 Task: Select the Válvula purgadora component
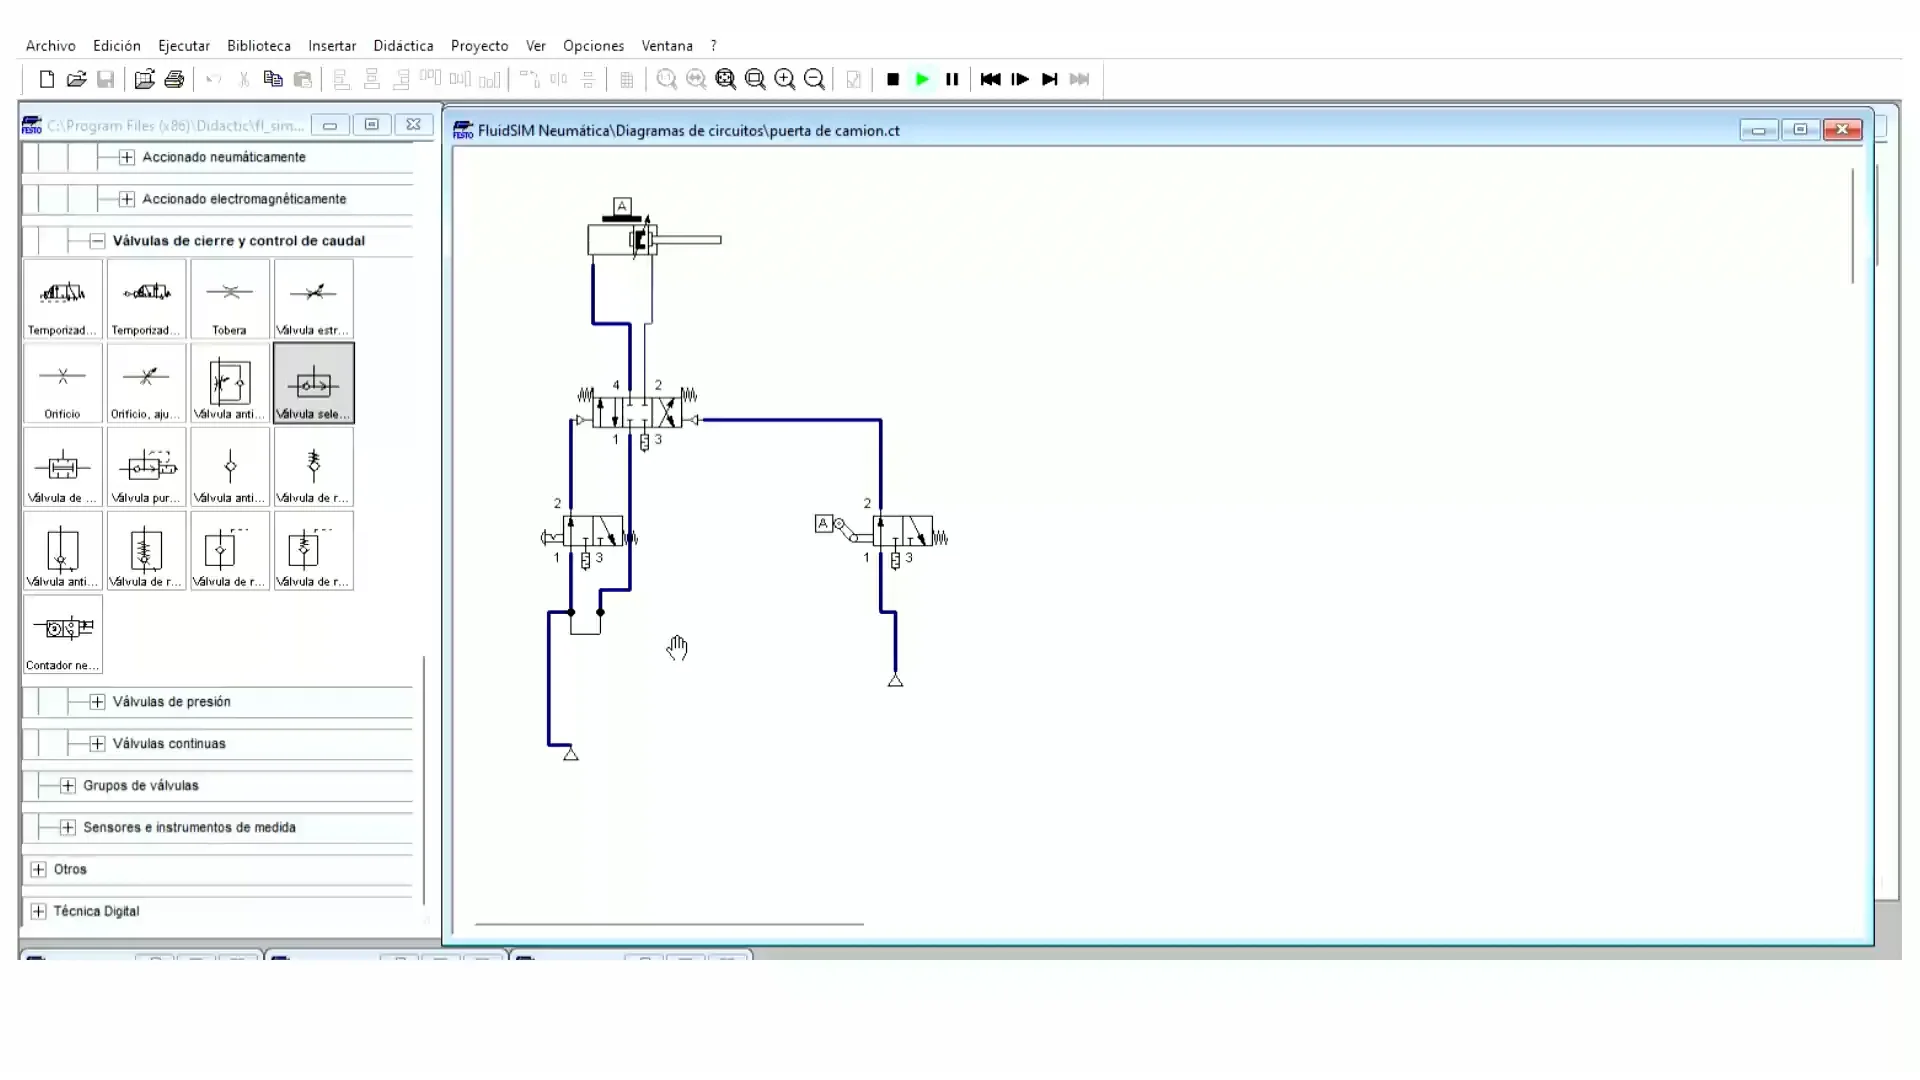[146, 467]
